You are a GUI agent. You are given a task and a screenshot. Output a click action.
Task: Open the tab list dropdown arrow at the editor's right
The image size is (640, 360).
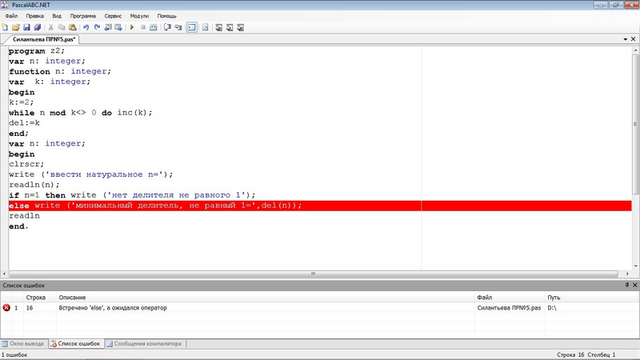click(625, 39)
